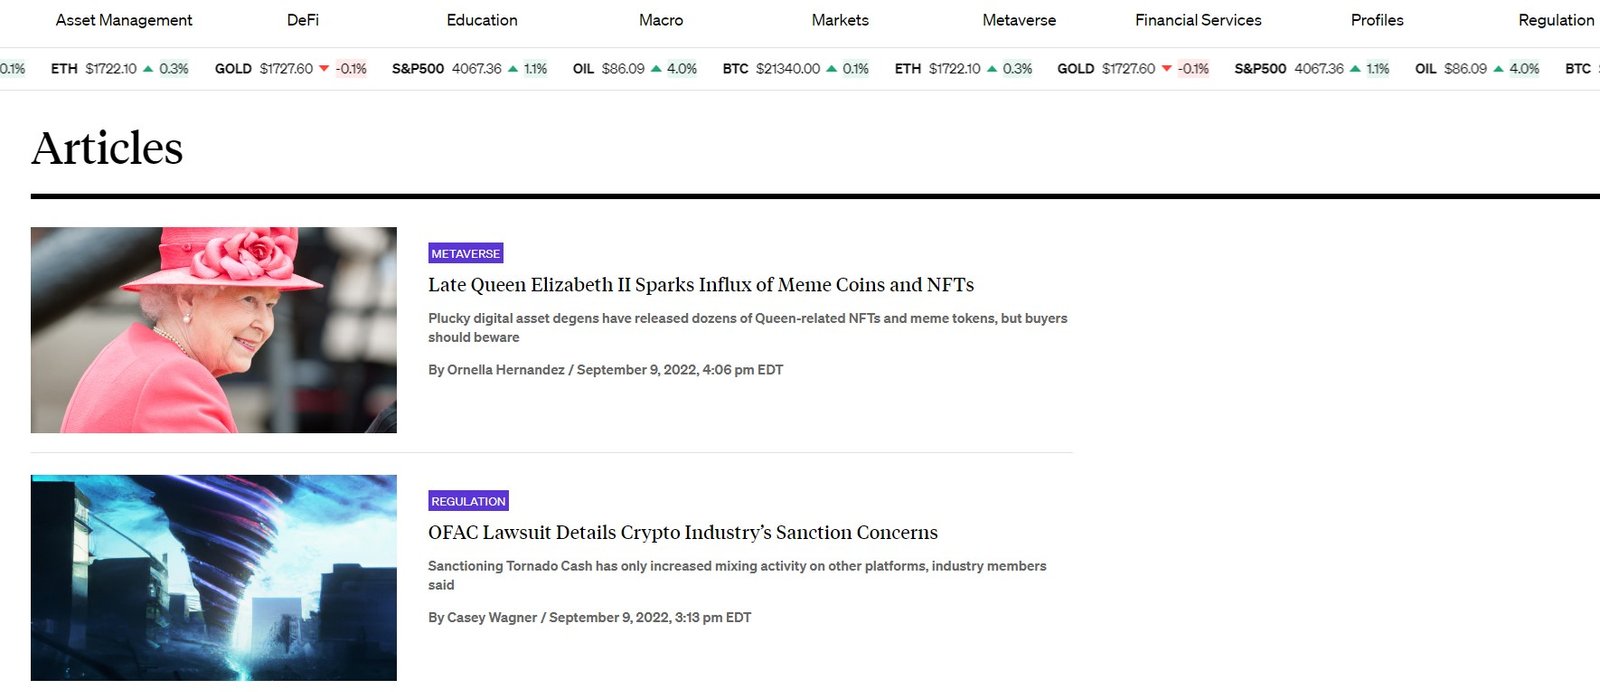Click the Queen Elizabeth article thumbnail
The height and width of the screenshot is (692, 1600).
tap(214, 330)
